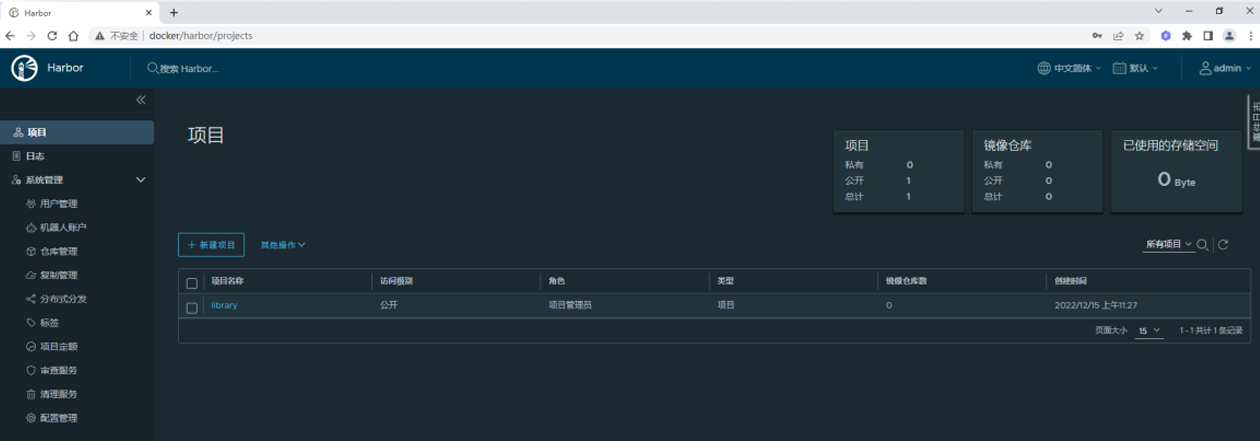Click the share page icon in address bar
Screen dimensions: 1260x441
1118,36
